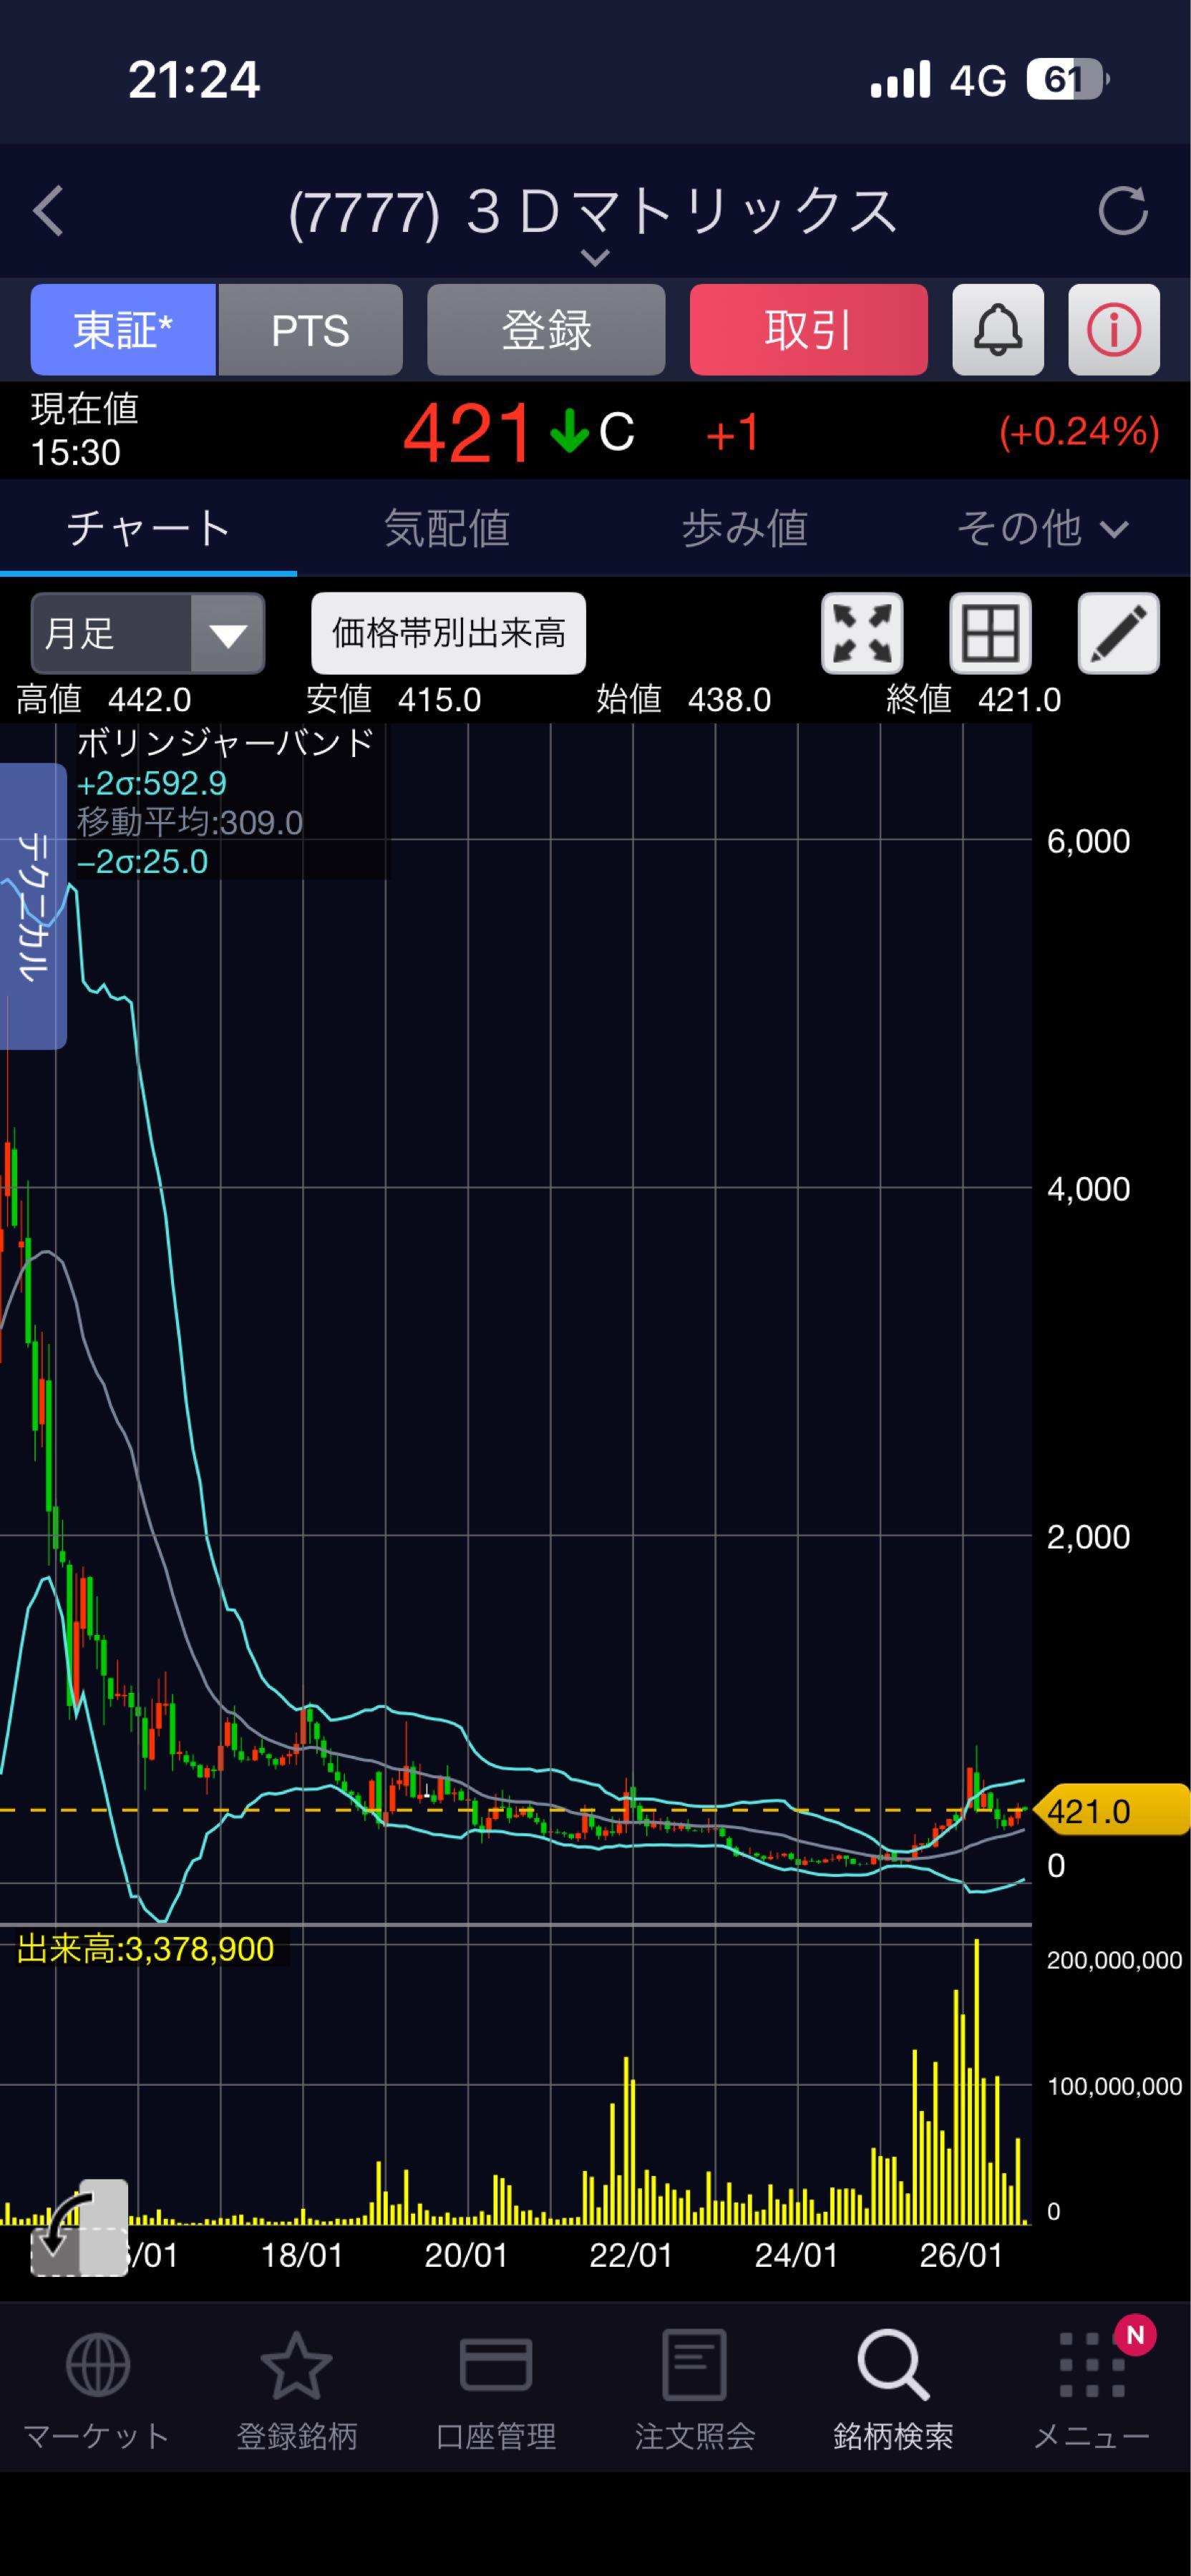Expand the stock name chevron
Image resolution: width=1191 pixels, height=2576 pixels.
(x=595, y=259)
